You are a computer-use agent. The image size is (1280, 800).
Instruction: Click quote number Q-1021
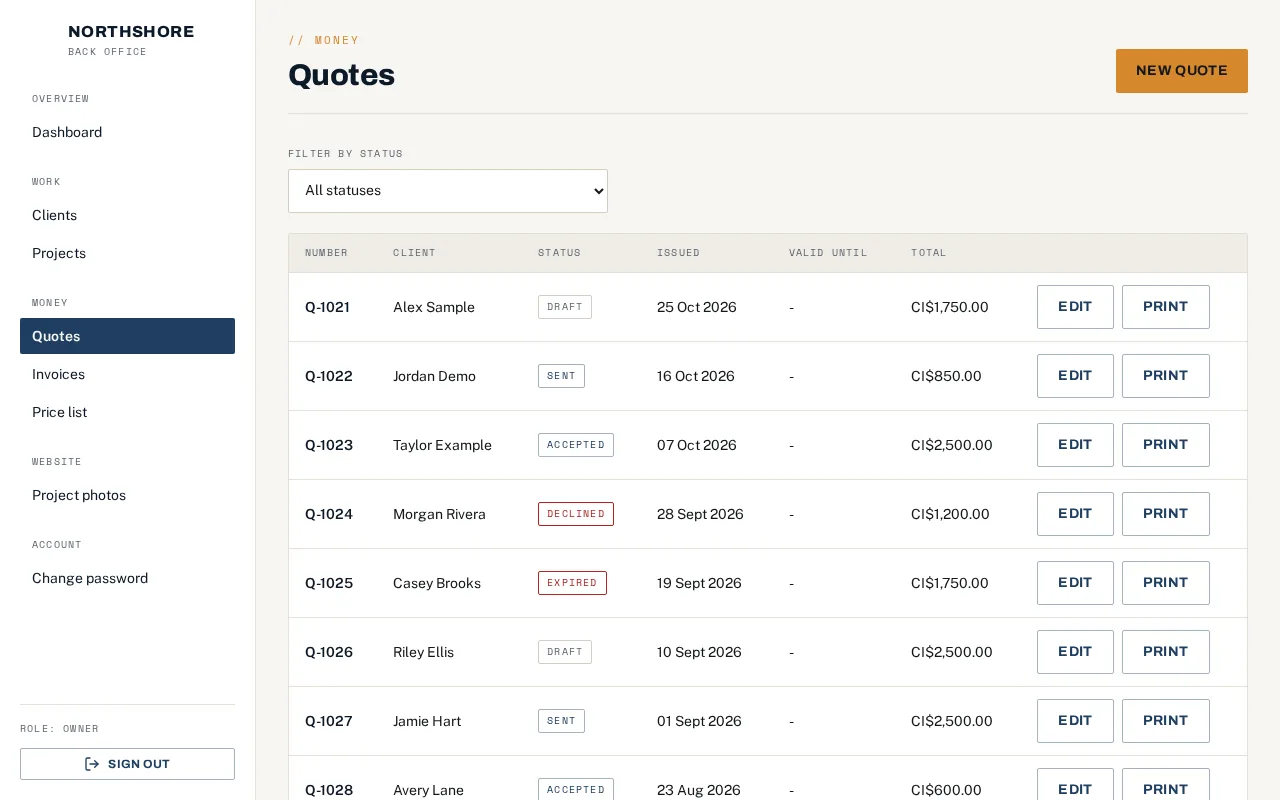point(327,307)
